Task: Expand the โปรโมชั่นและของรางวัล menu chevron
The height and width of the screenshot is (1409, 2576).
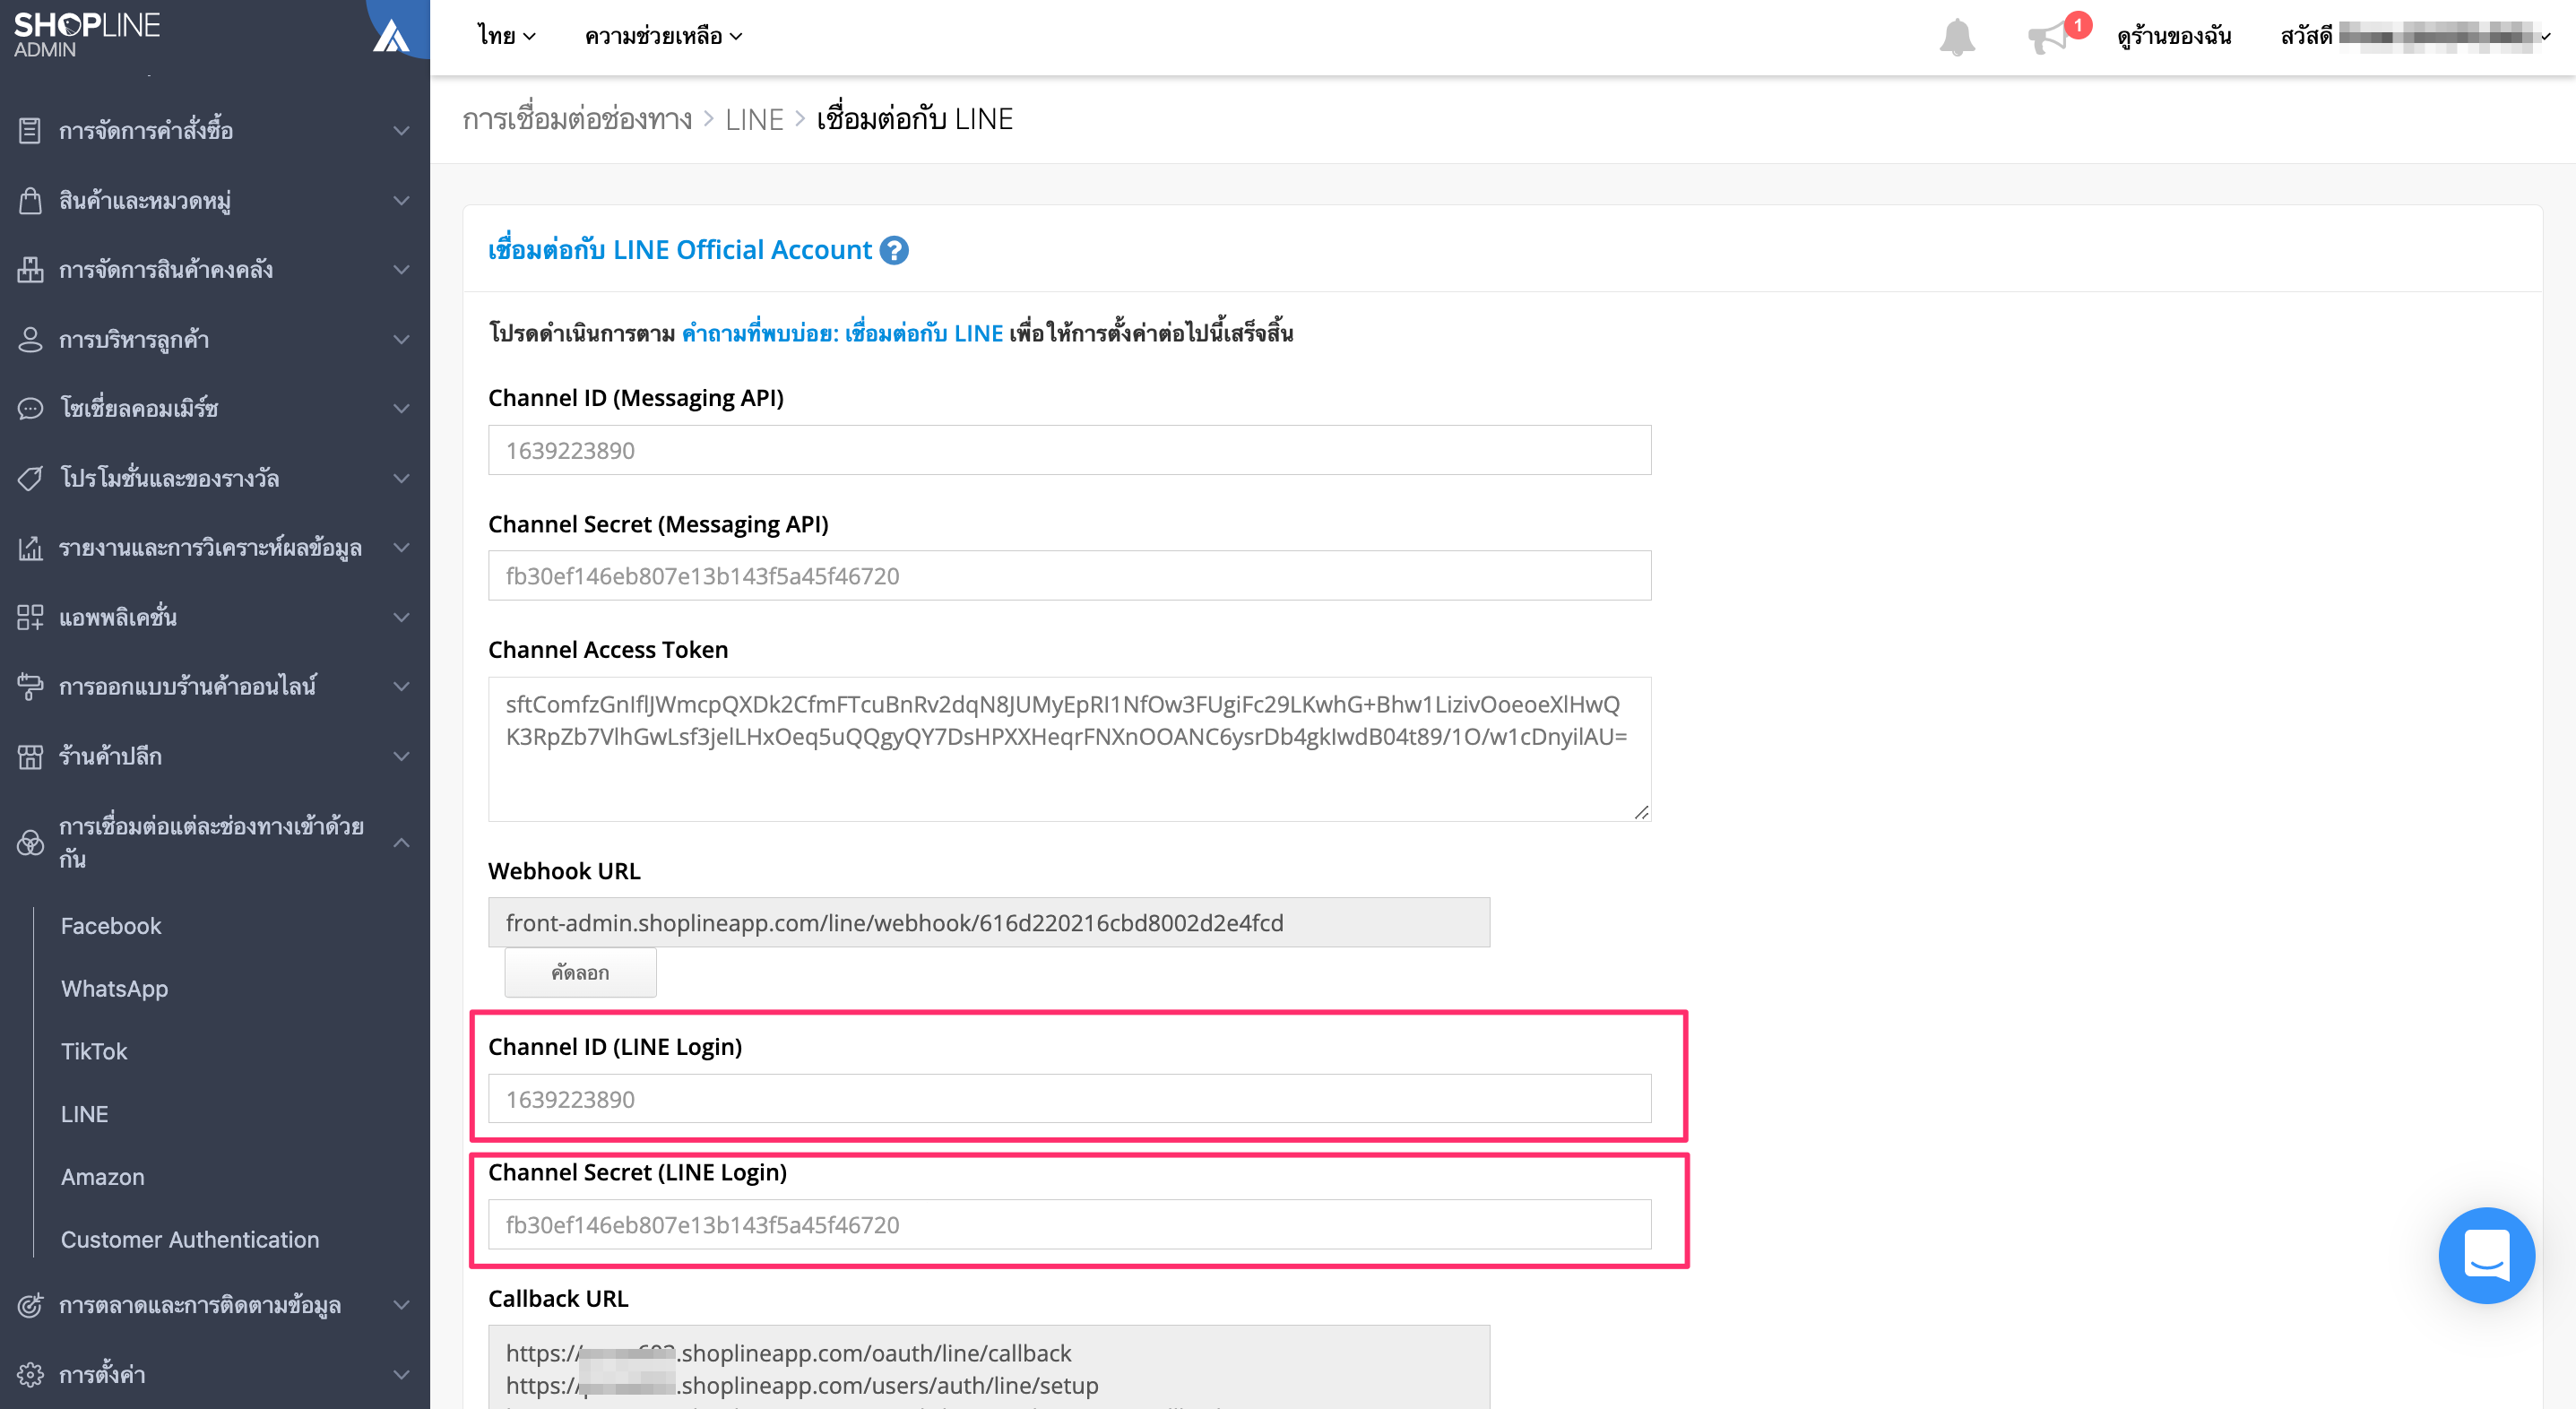Action: [401, 478]
